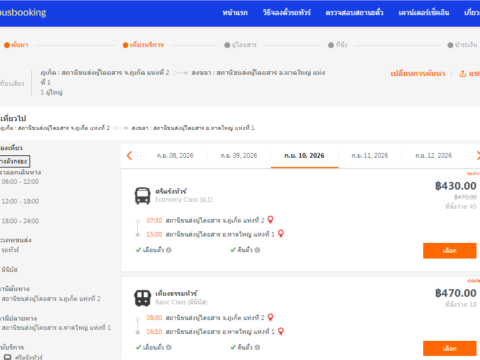The image size is (480, 360).
Task: Filter by origin station ภูเก็ต แห่งที่ 2
Action: (51, 299)
